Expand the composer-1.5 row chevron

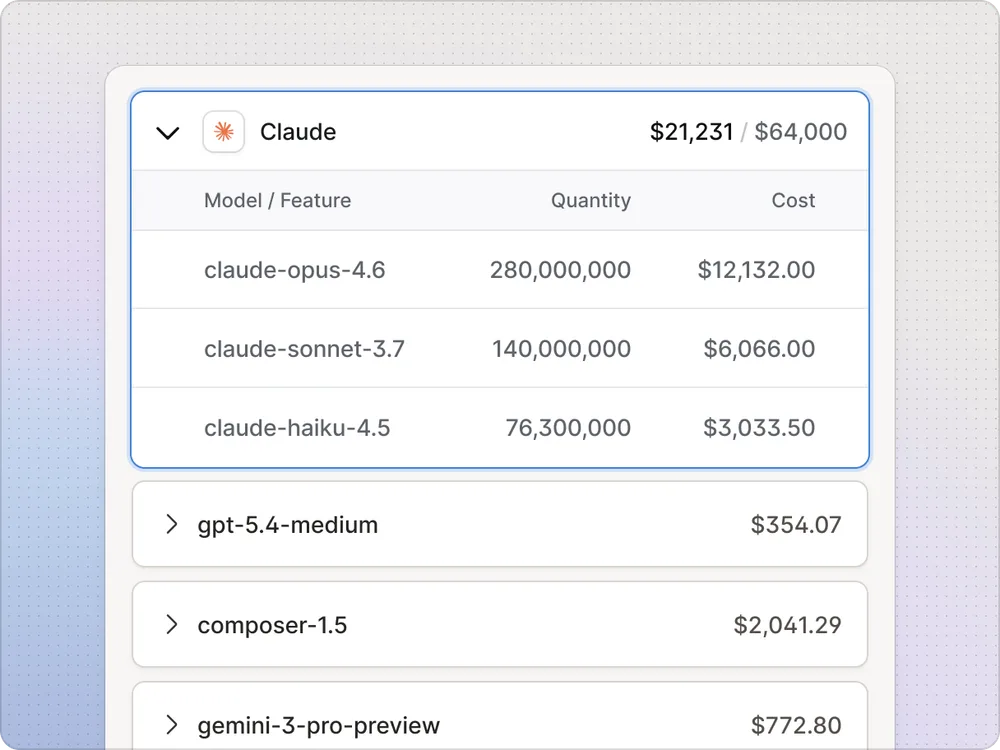click(x=171, y=624)
